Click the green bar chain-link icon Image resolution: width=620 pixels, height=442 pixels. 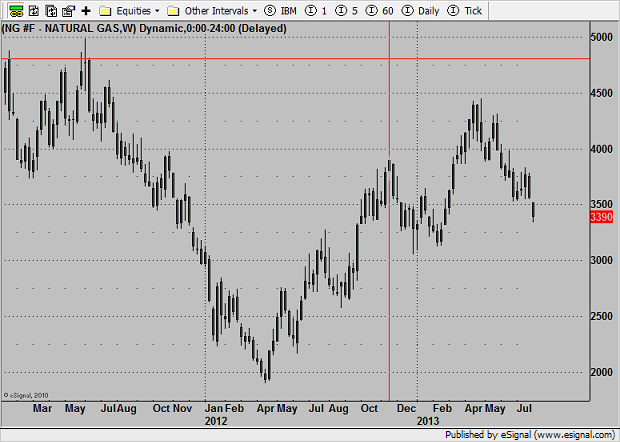pos(16,11)
